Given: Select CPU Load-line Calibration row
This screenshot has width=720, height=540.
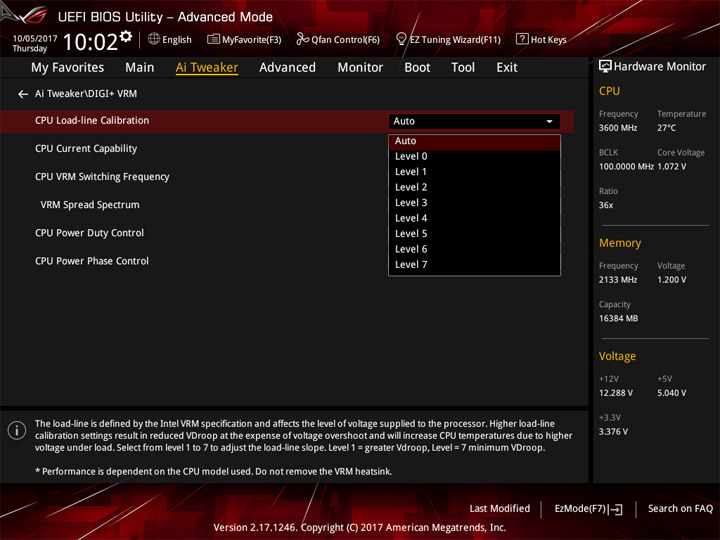Looking at the screenshot, I should click(x=287, y=121).
